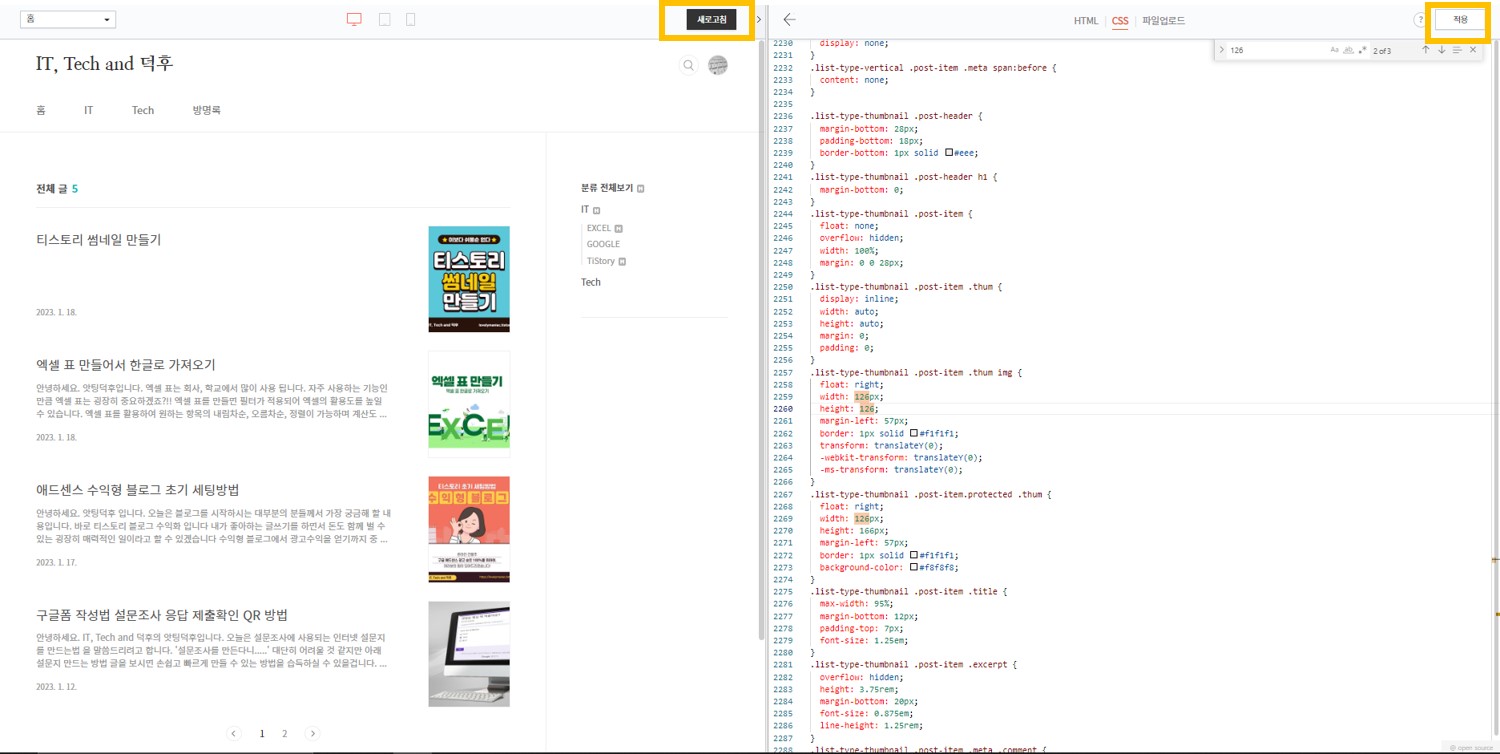Click 분류 전체보기 category link
Viewport: 1500px width, 754px height.
(x=607, y=188)
